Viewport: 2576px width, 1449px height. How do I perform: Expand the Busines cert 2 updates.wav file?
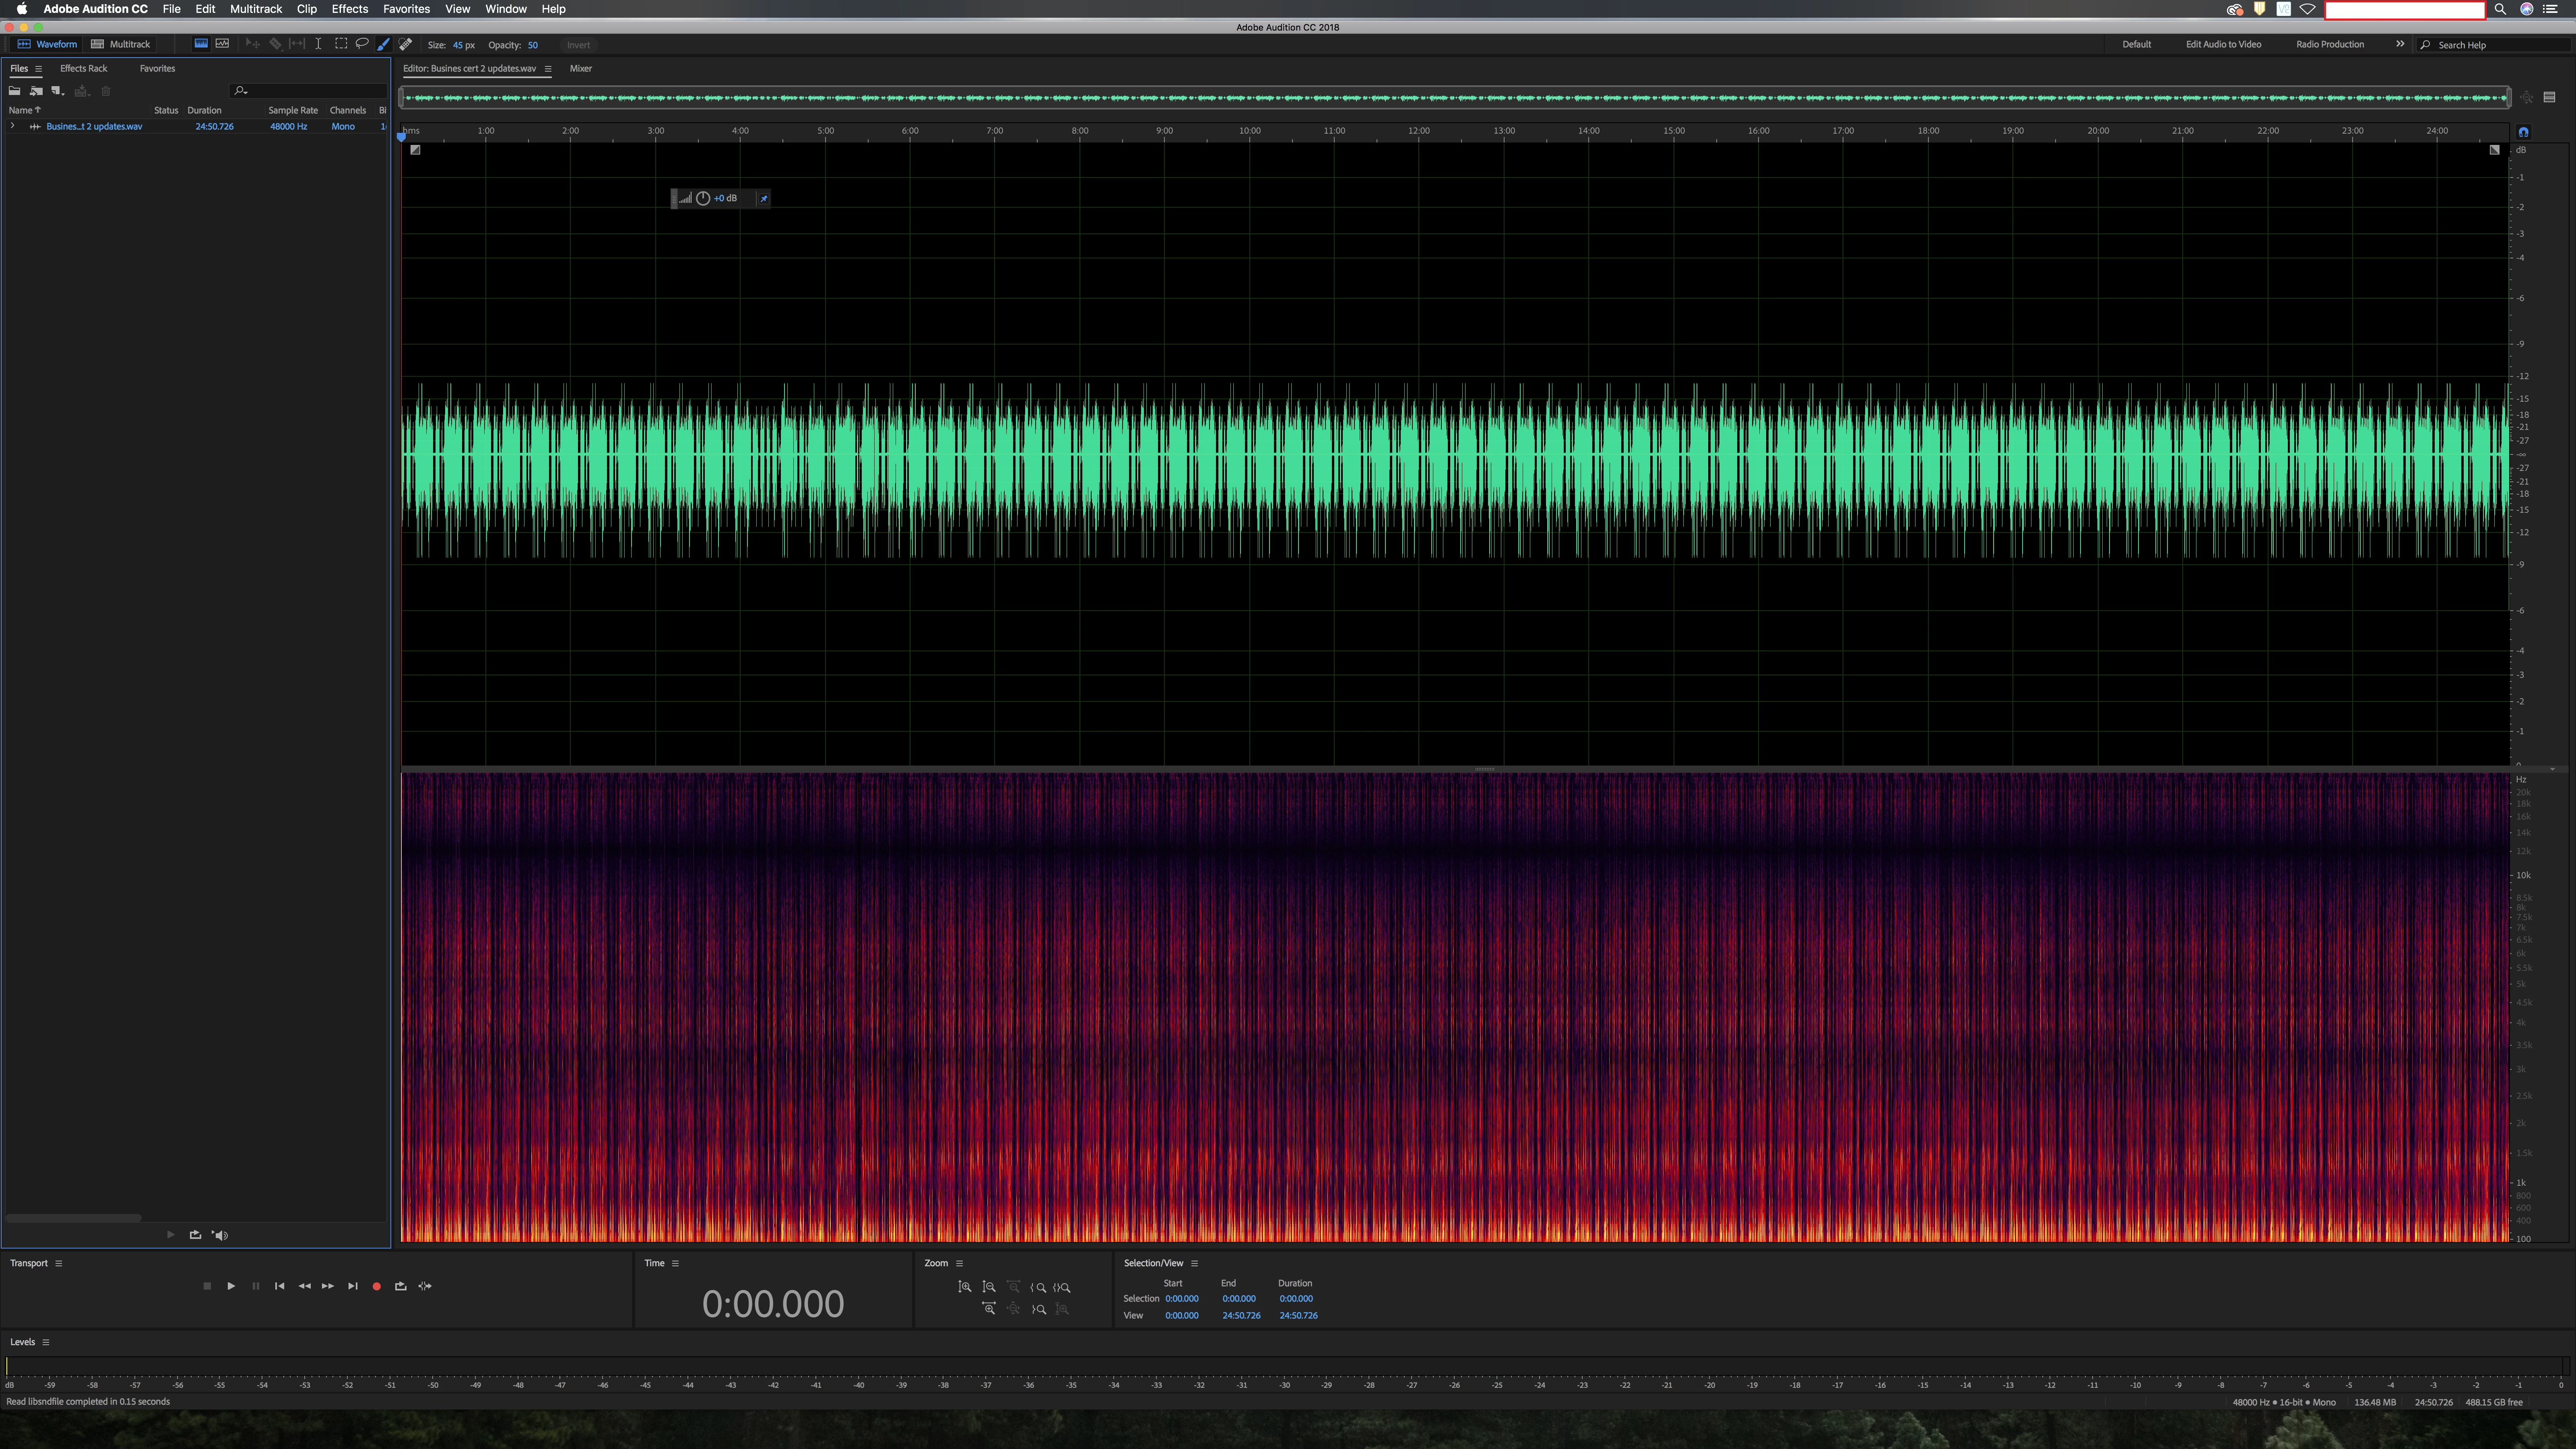pos(12,126)
